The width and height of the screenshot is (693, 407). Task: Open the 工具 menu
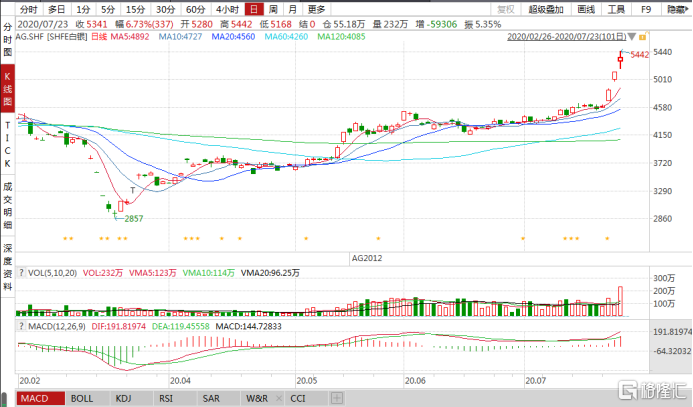pyautogui.click(x=616, y=9)
